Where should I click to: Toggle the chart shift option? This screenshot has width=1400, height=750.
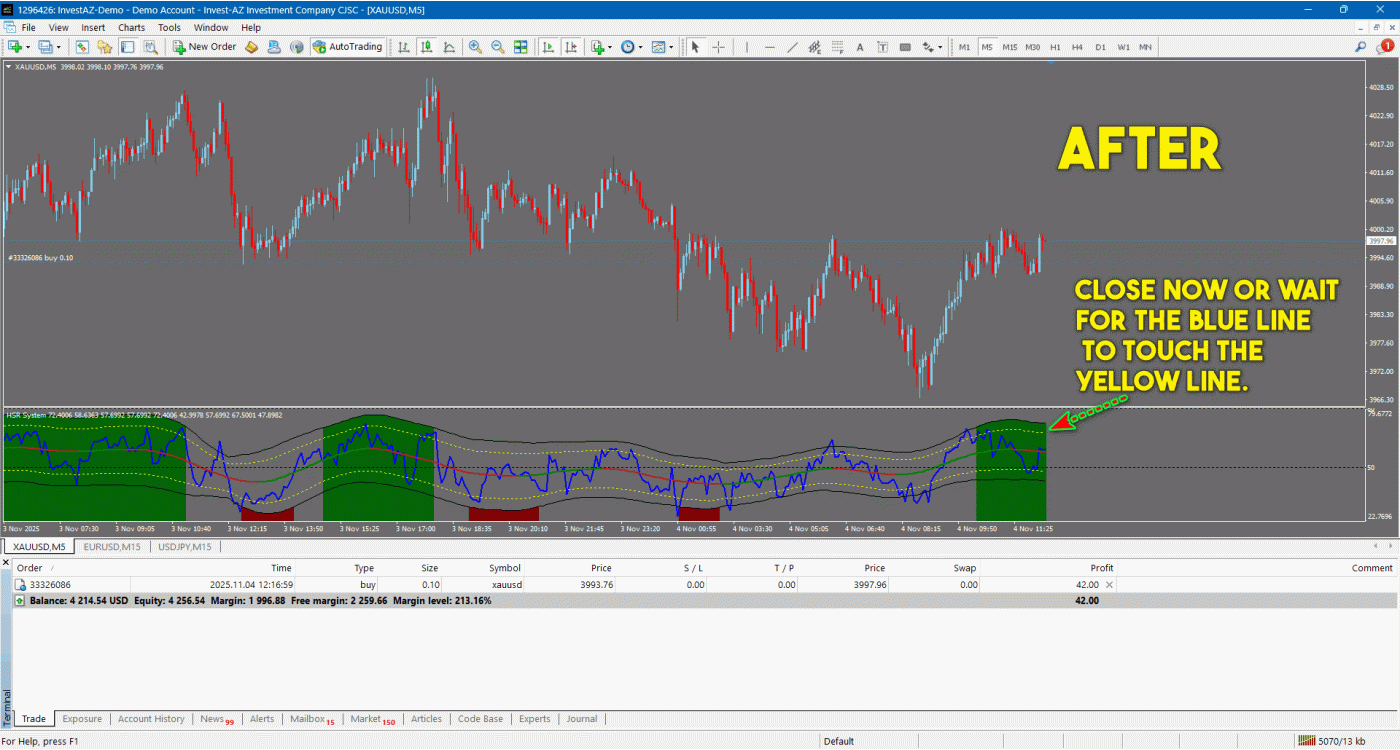[571, 47]
